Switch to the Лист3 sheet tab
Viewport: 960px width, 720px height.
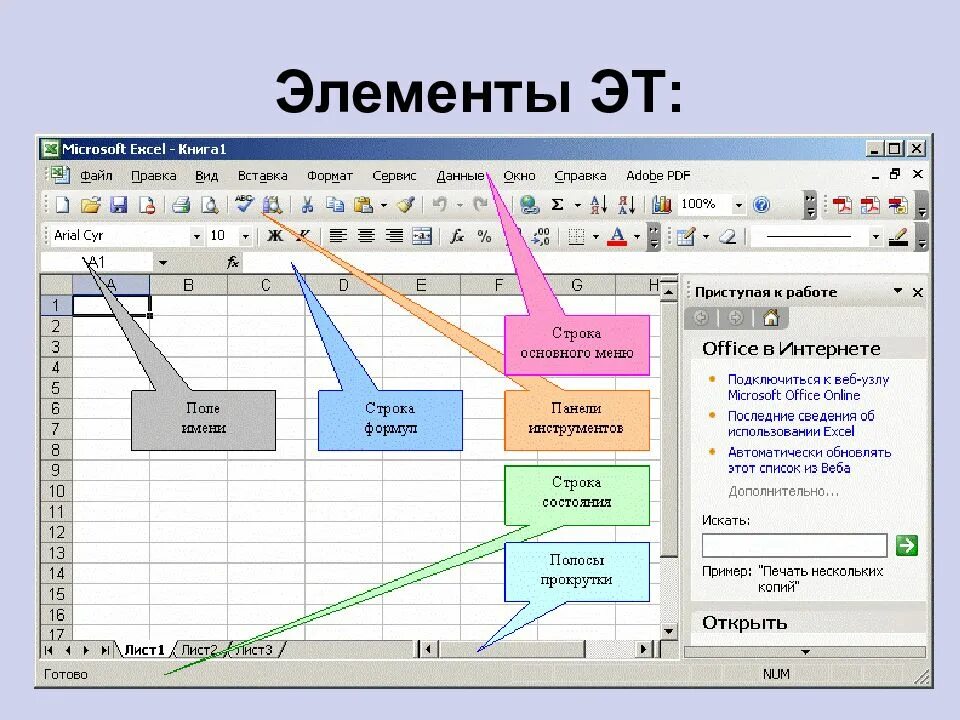(254, 650)
